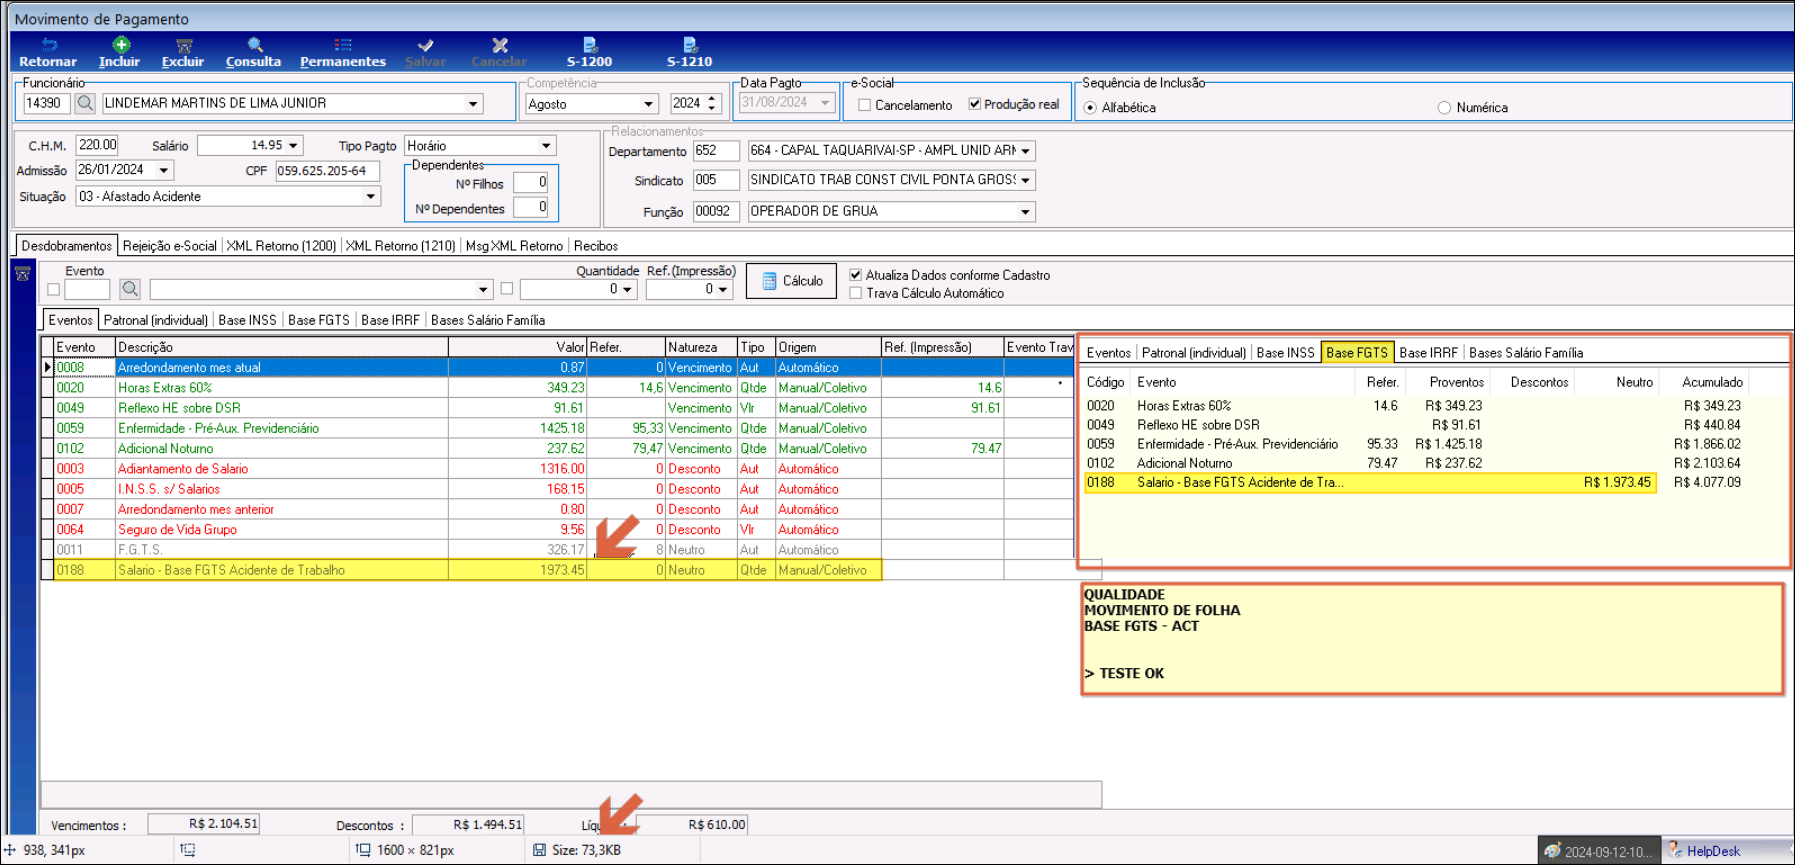The image size is (1795, 865).
Task: Click the delete icon on left sidebar
Action: coord(23,274)
